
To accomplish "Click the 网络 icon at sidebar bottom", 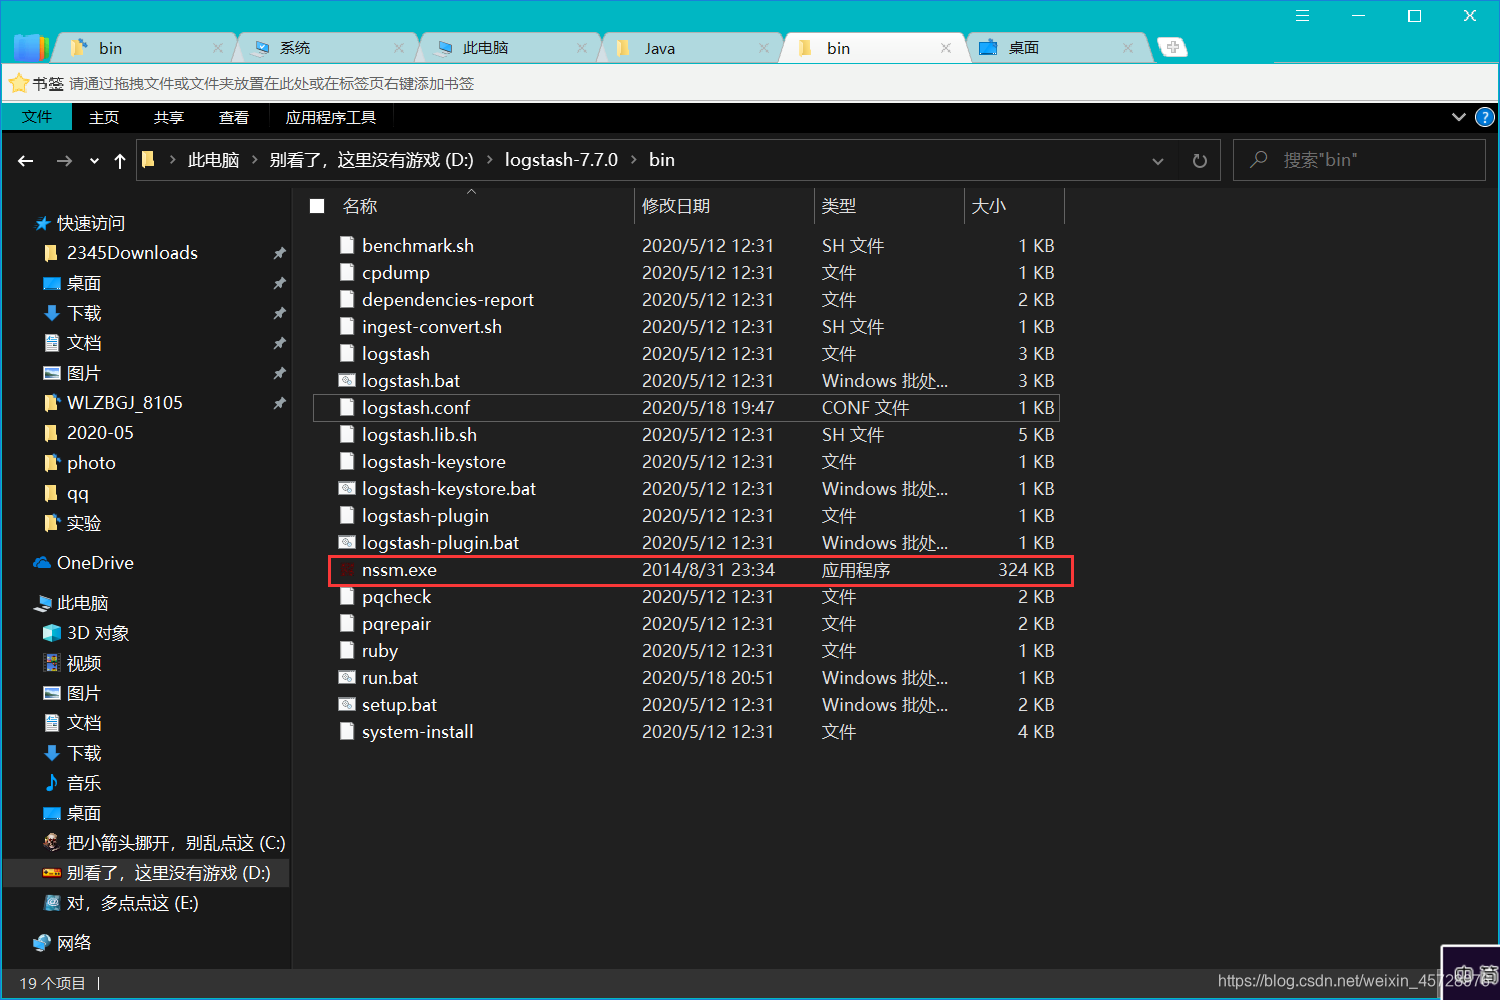I will pos(42,942).
